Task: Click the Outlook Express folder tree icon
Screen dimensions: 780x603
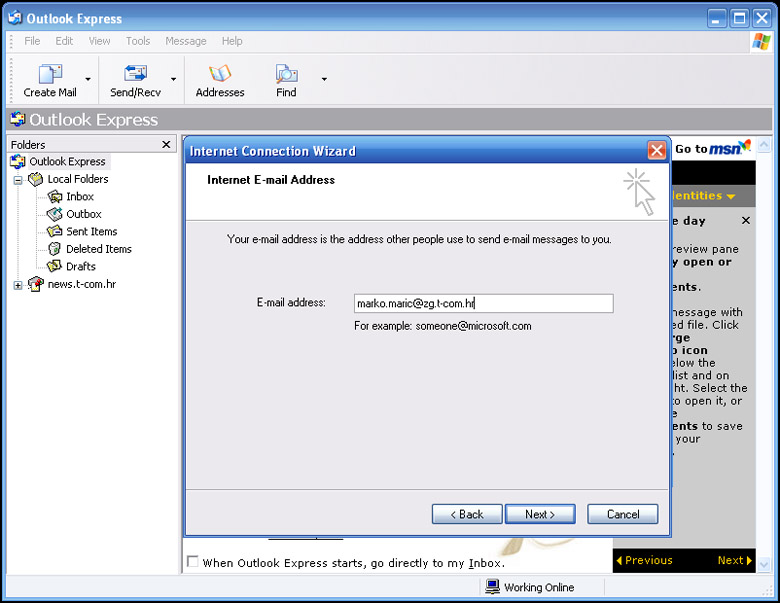Action: (18, 161)
